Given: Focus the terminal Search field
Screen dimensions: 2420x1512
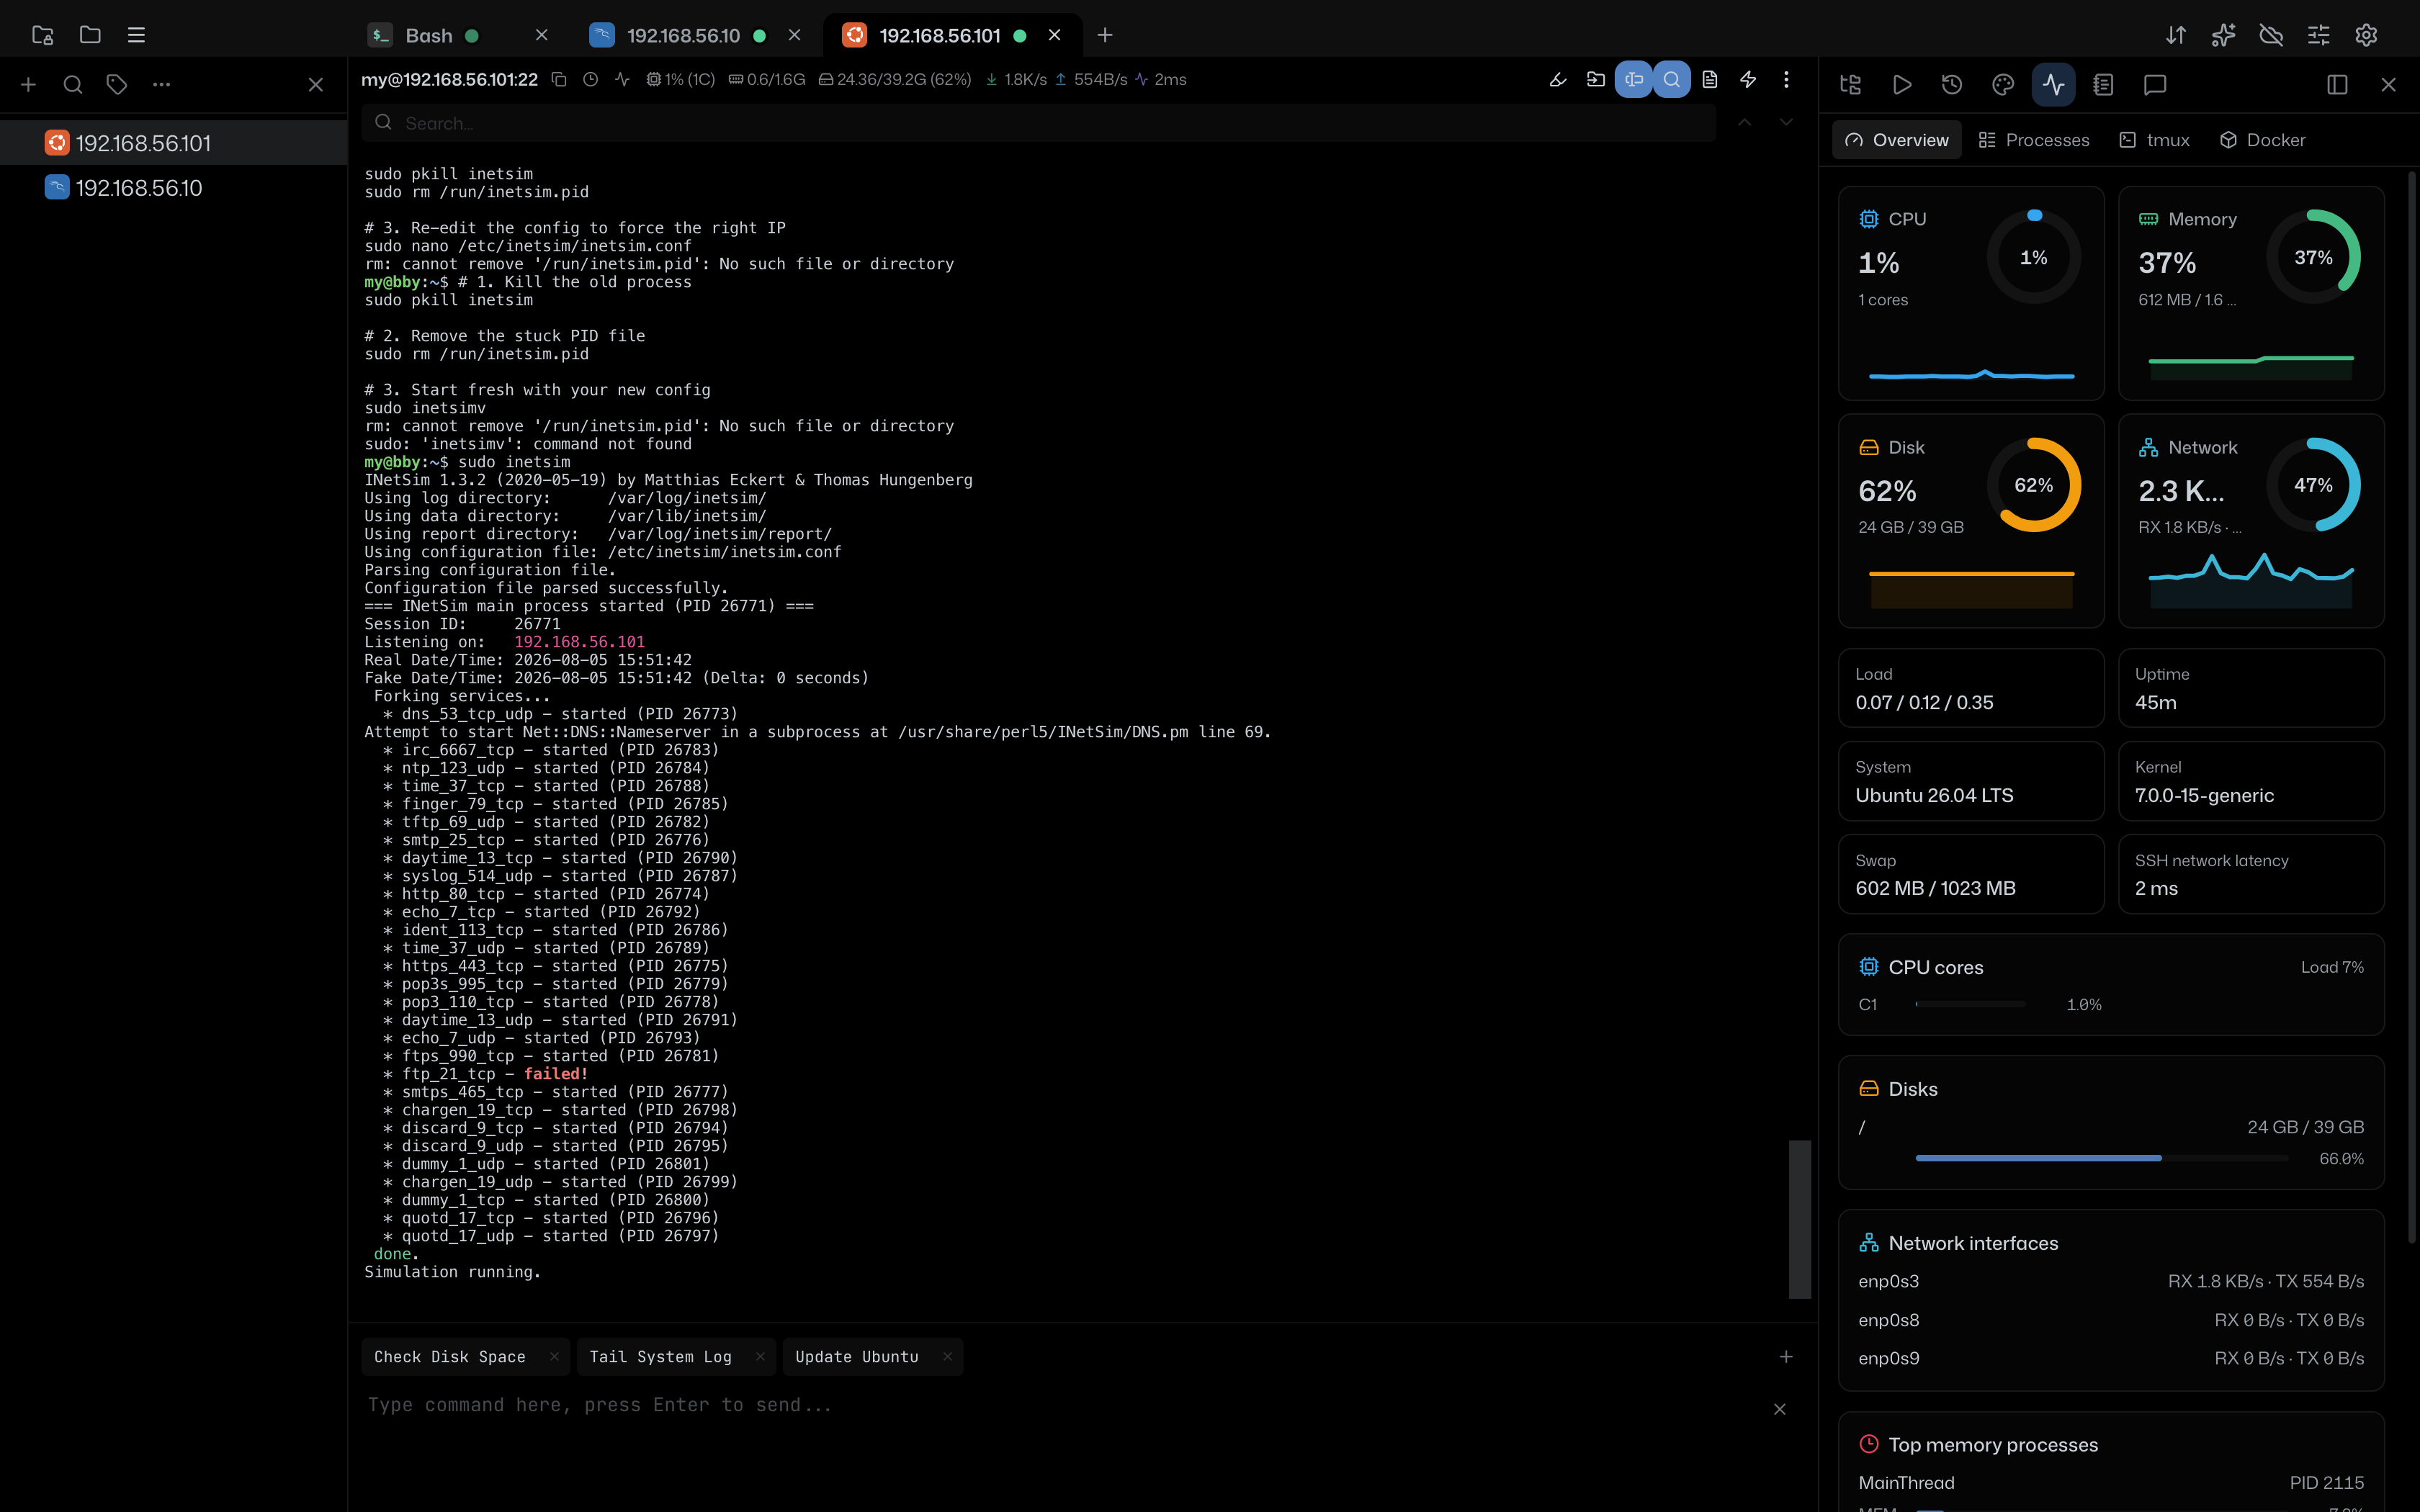Looking at the screenshot, I should tap(1039, 123).
